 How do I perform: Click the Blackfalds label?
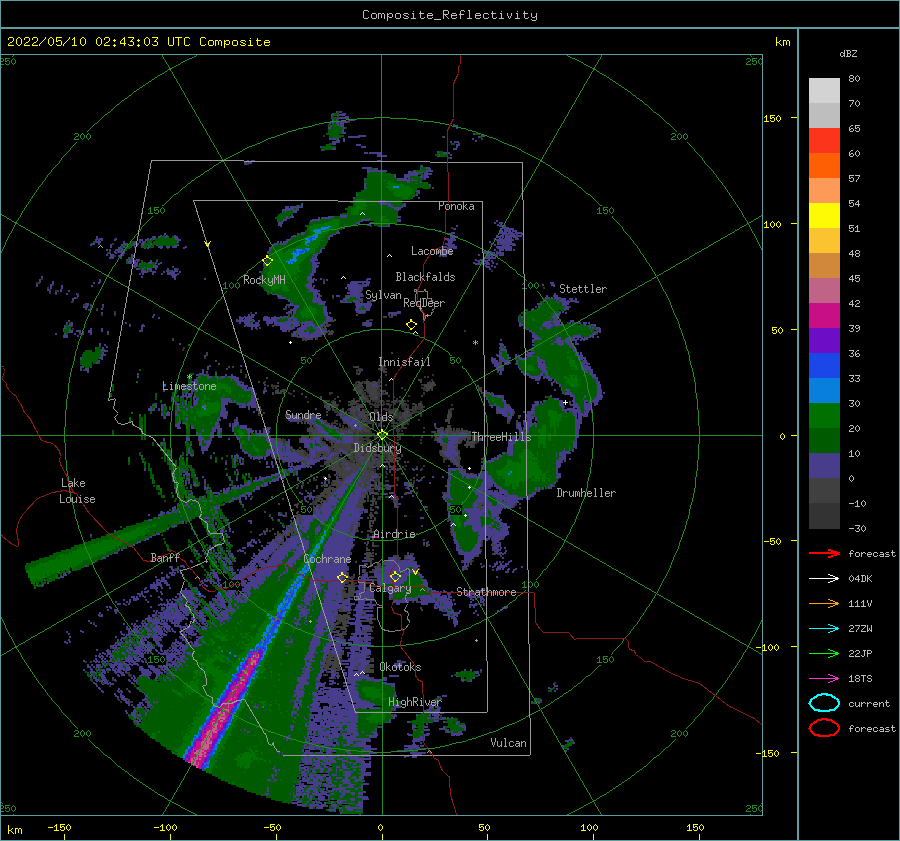[425, 277]
